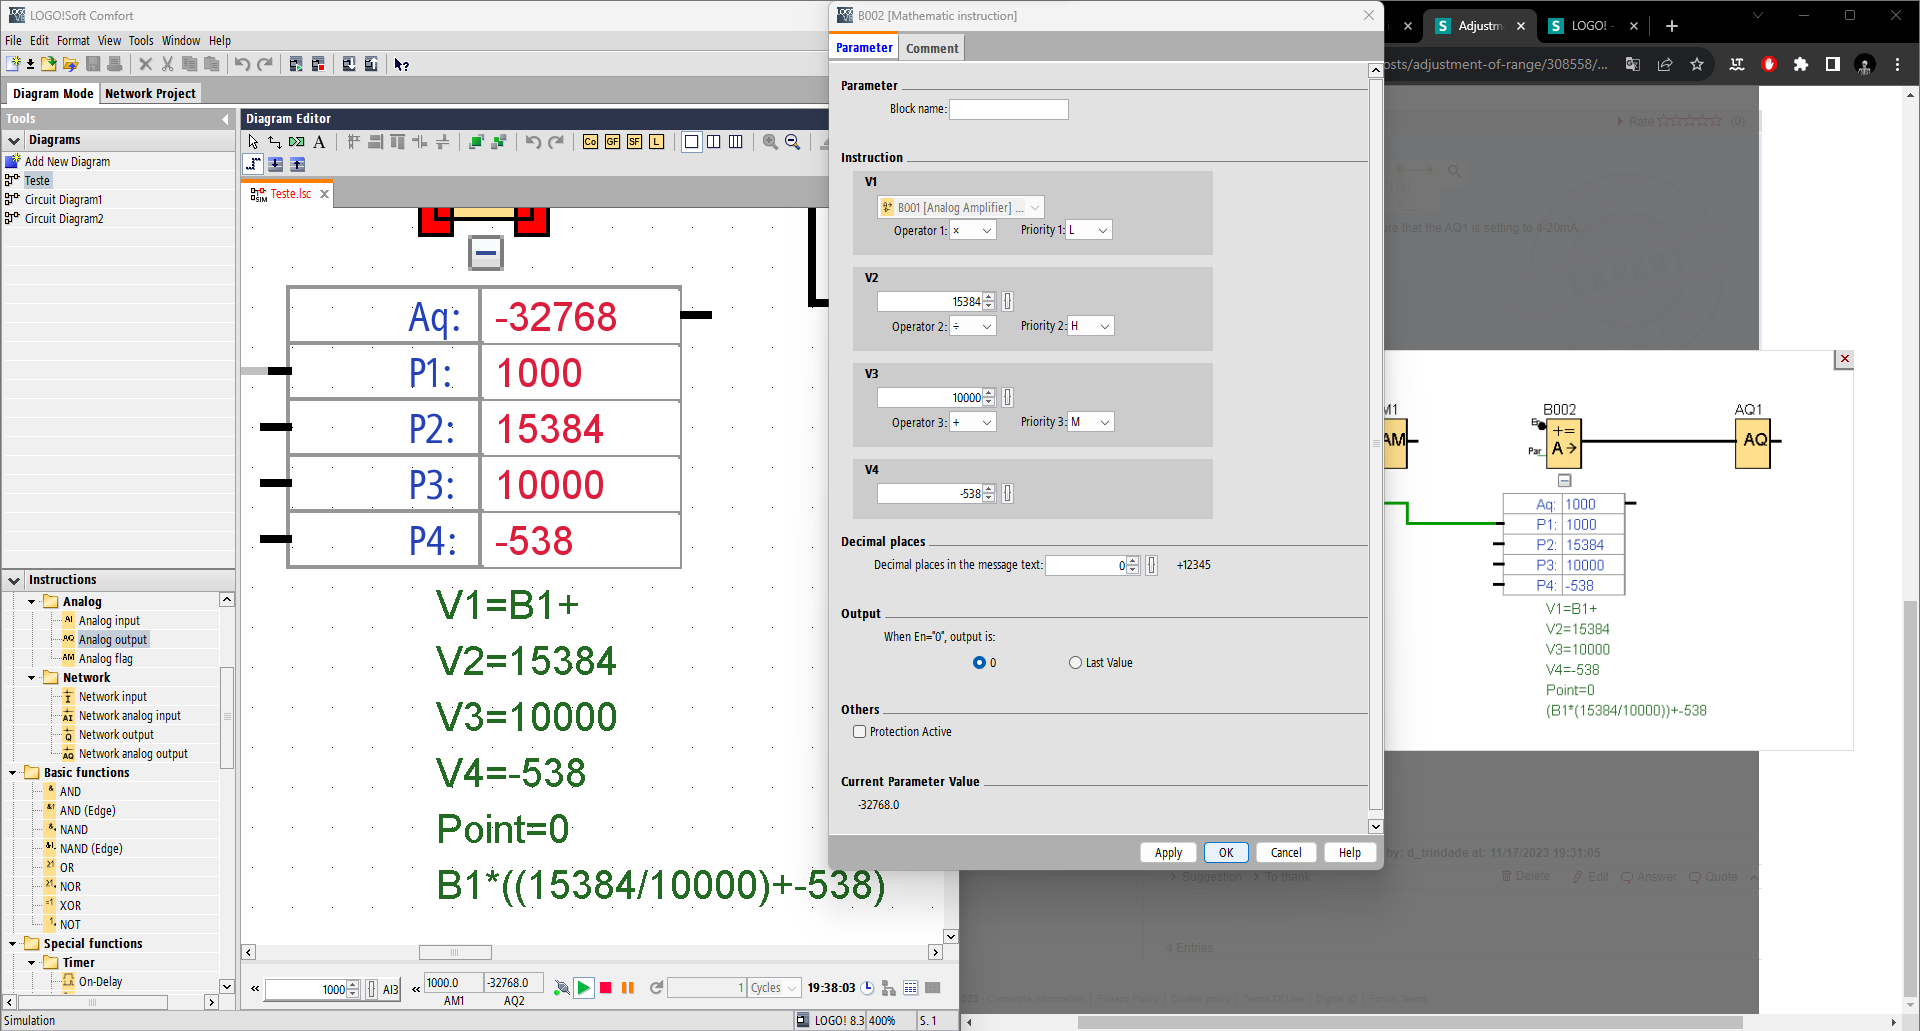Stop the simulation with the red square
This screenshot has height=1031, width=1920.
[605, 988]
